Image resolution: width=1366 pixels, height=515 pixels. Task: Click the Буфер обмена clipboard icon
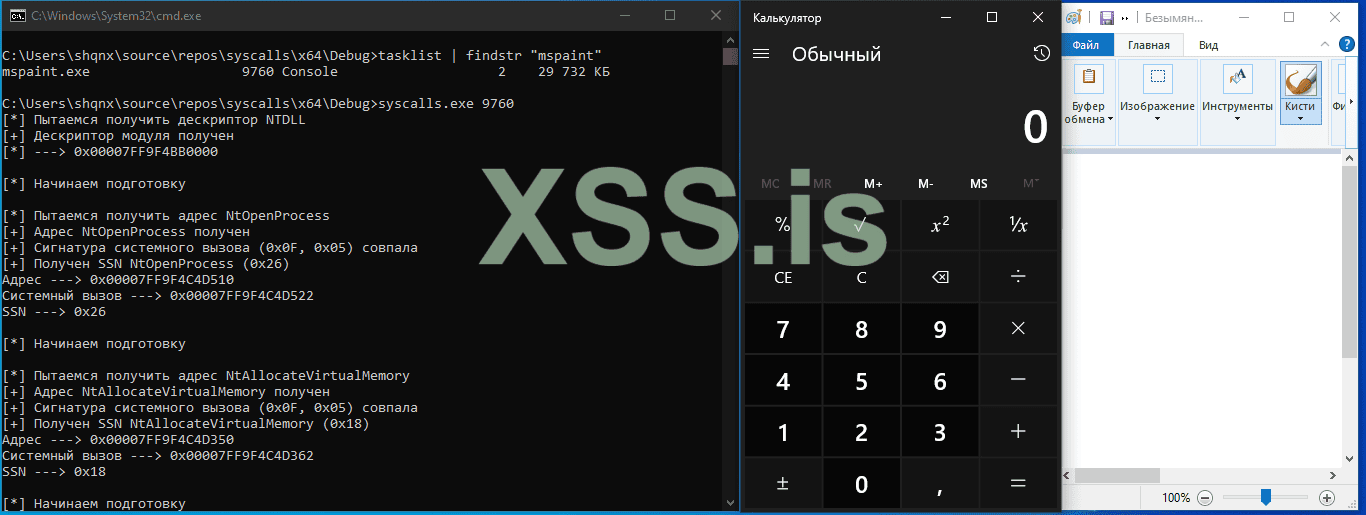click(1089, 78)
